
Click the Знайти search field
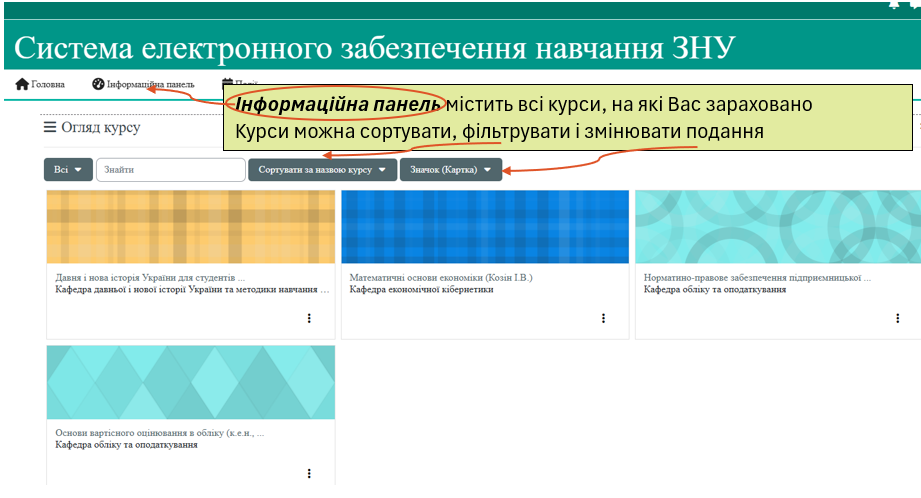(170, 170)
